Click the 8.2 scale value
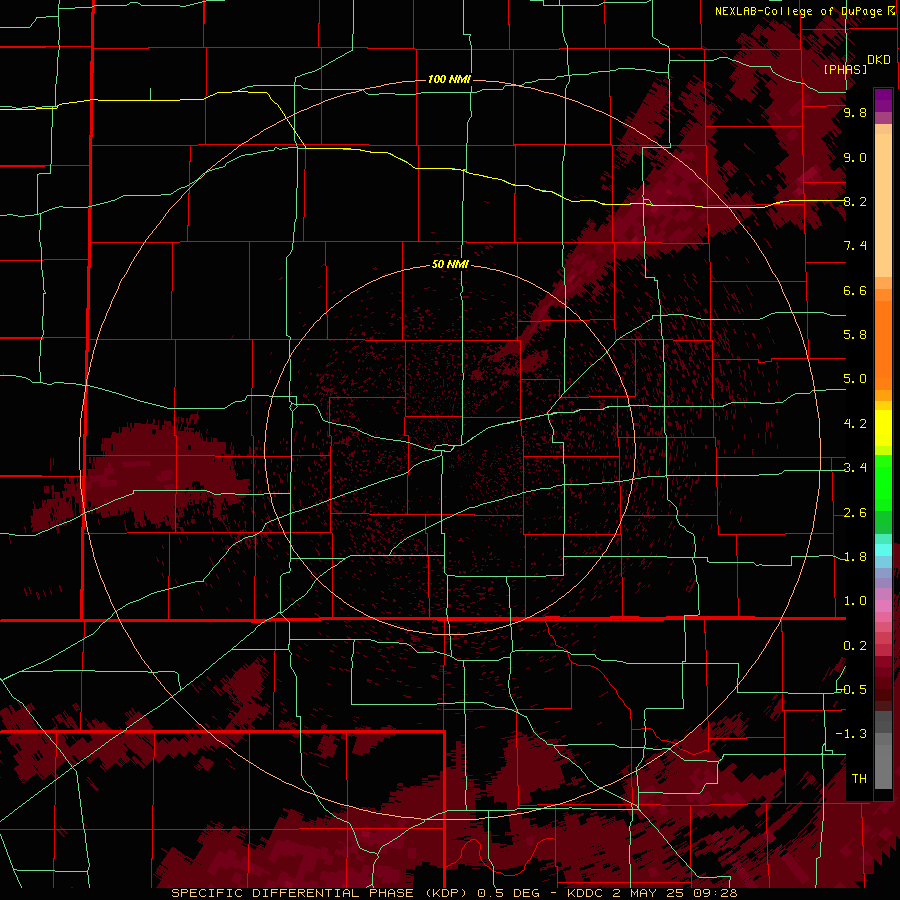Screen dimensions: 900x900 coord(855,201)
